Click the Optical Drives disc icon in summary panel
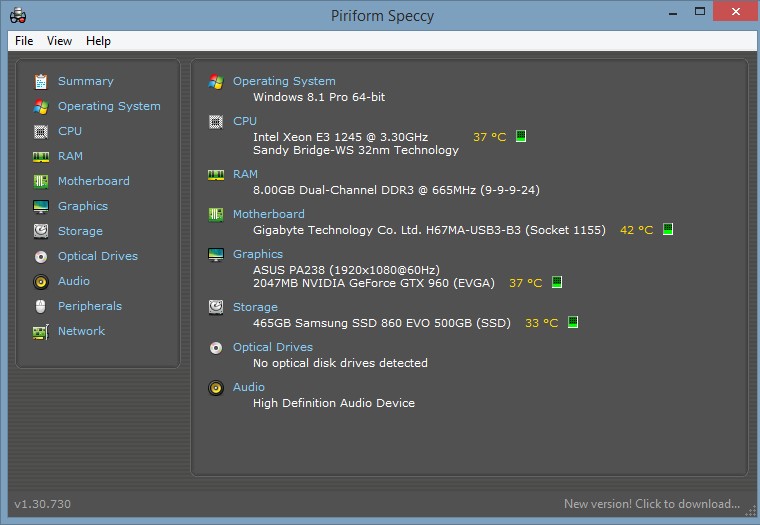The width and height of the screenshot is (760, 525). tap(216, 348)
